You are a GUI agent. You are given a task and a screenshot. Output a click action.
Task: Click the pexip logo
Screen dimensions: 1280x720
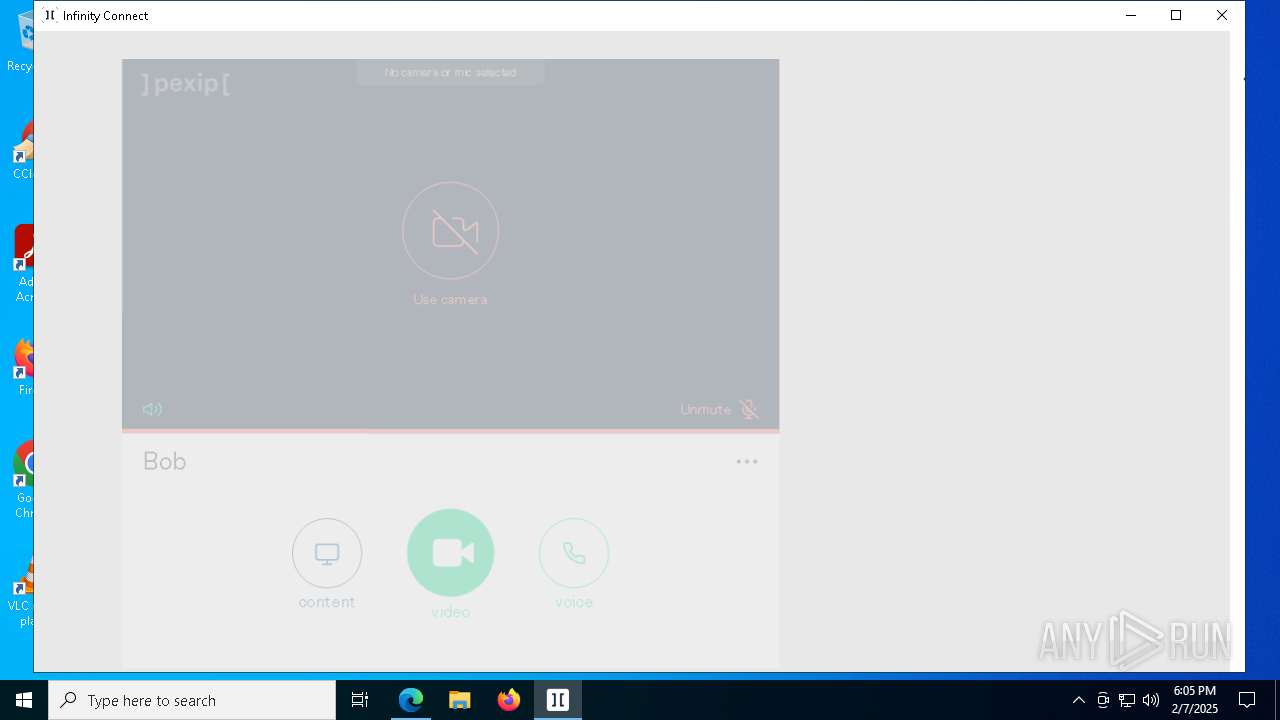click(186, 83)
